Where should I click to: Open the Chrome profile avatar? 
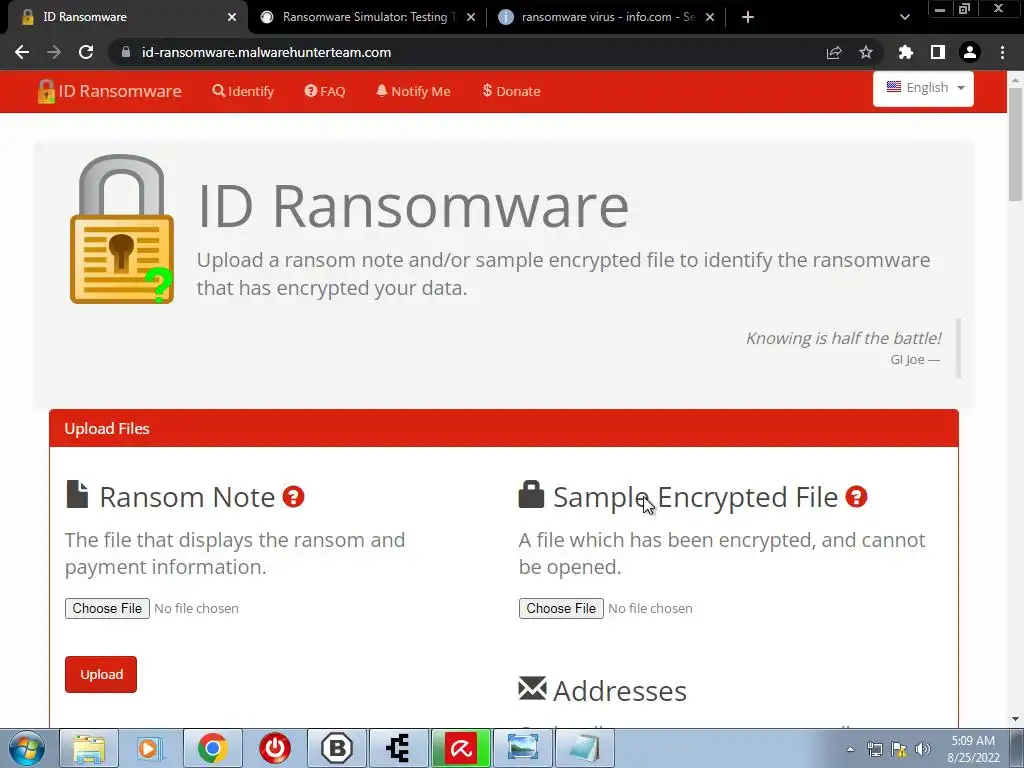pyautogui.click(x=970, y=52)
